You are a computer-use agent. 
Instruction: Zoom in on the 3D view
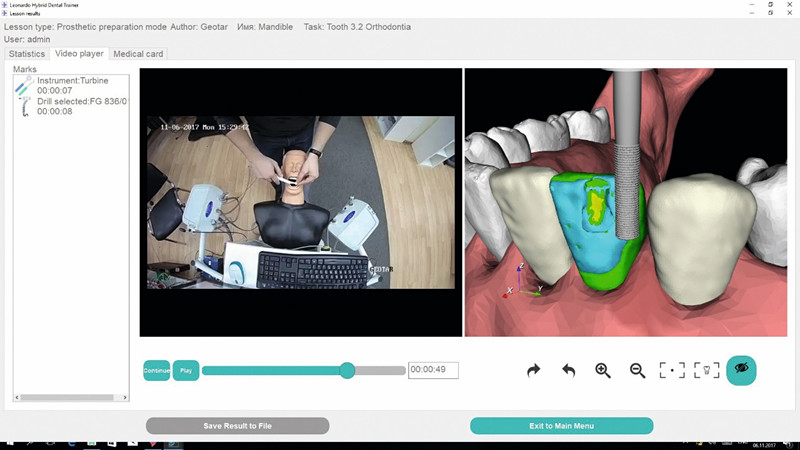point(603,370)
